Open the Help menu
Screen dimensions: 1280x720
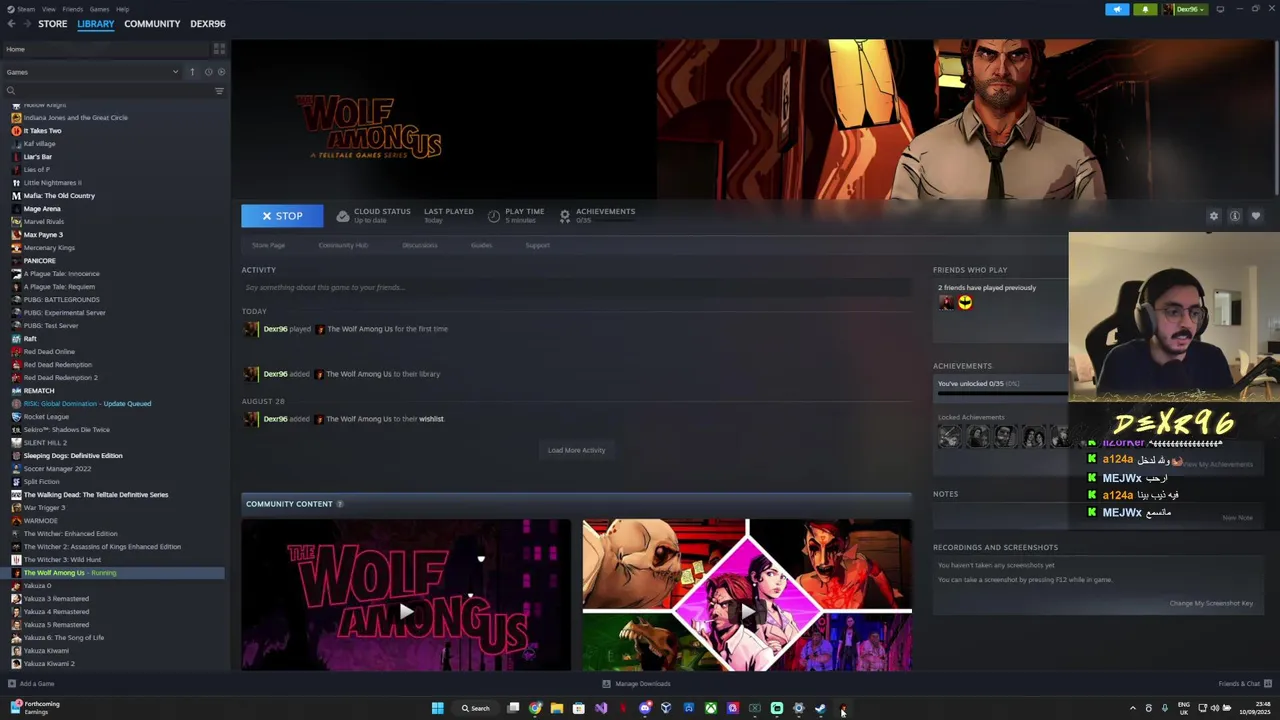tap(122, 9)
